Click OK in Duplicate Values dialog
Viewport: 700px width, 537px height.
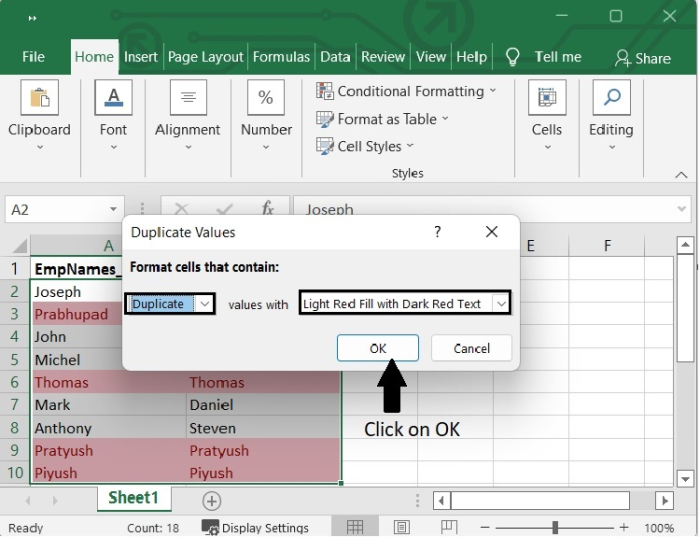click(x=378, y=348)
